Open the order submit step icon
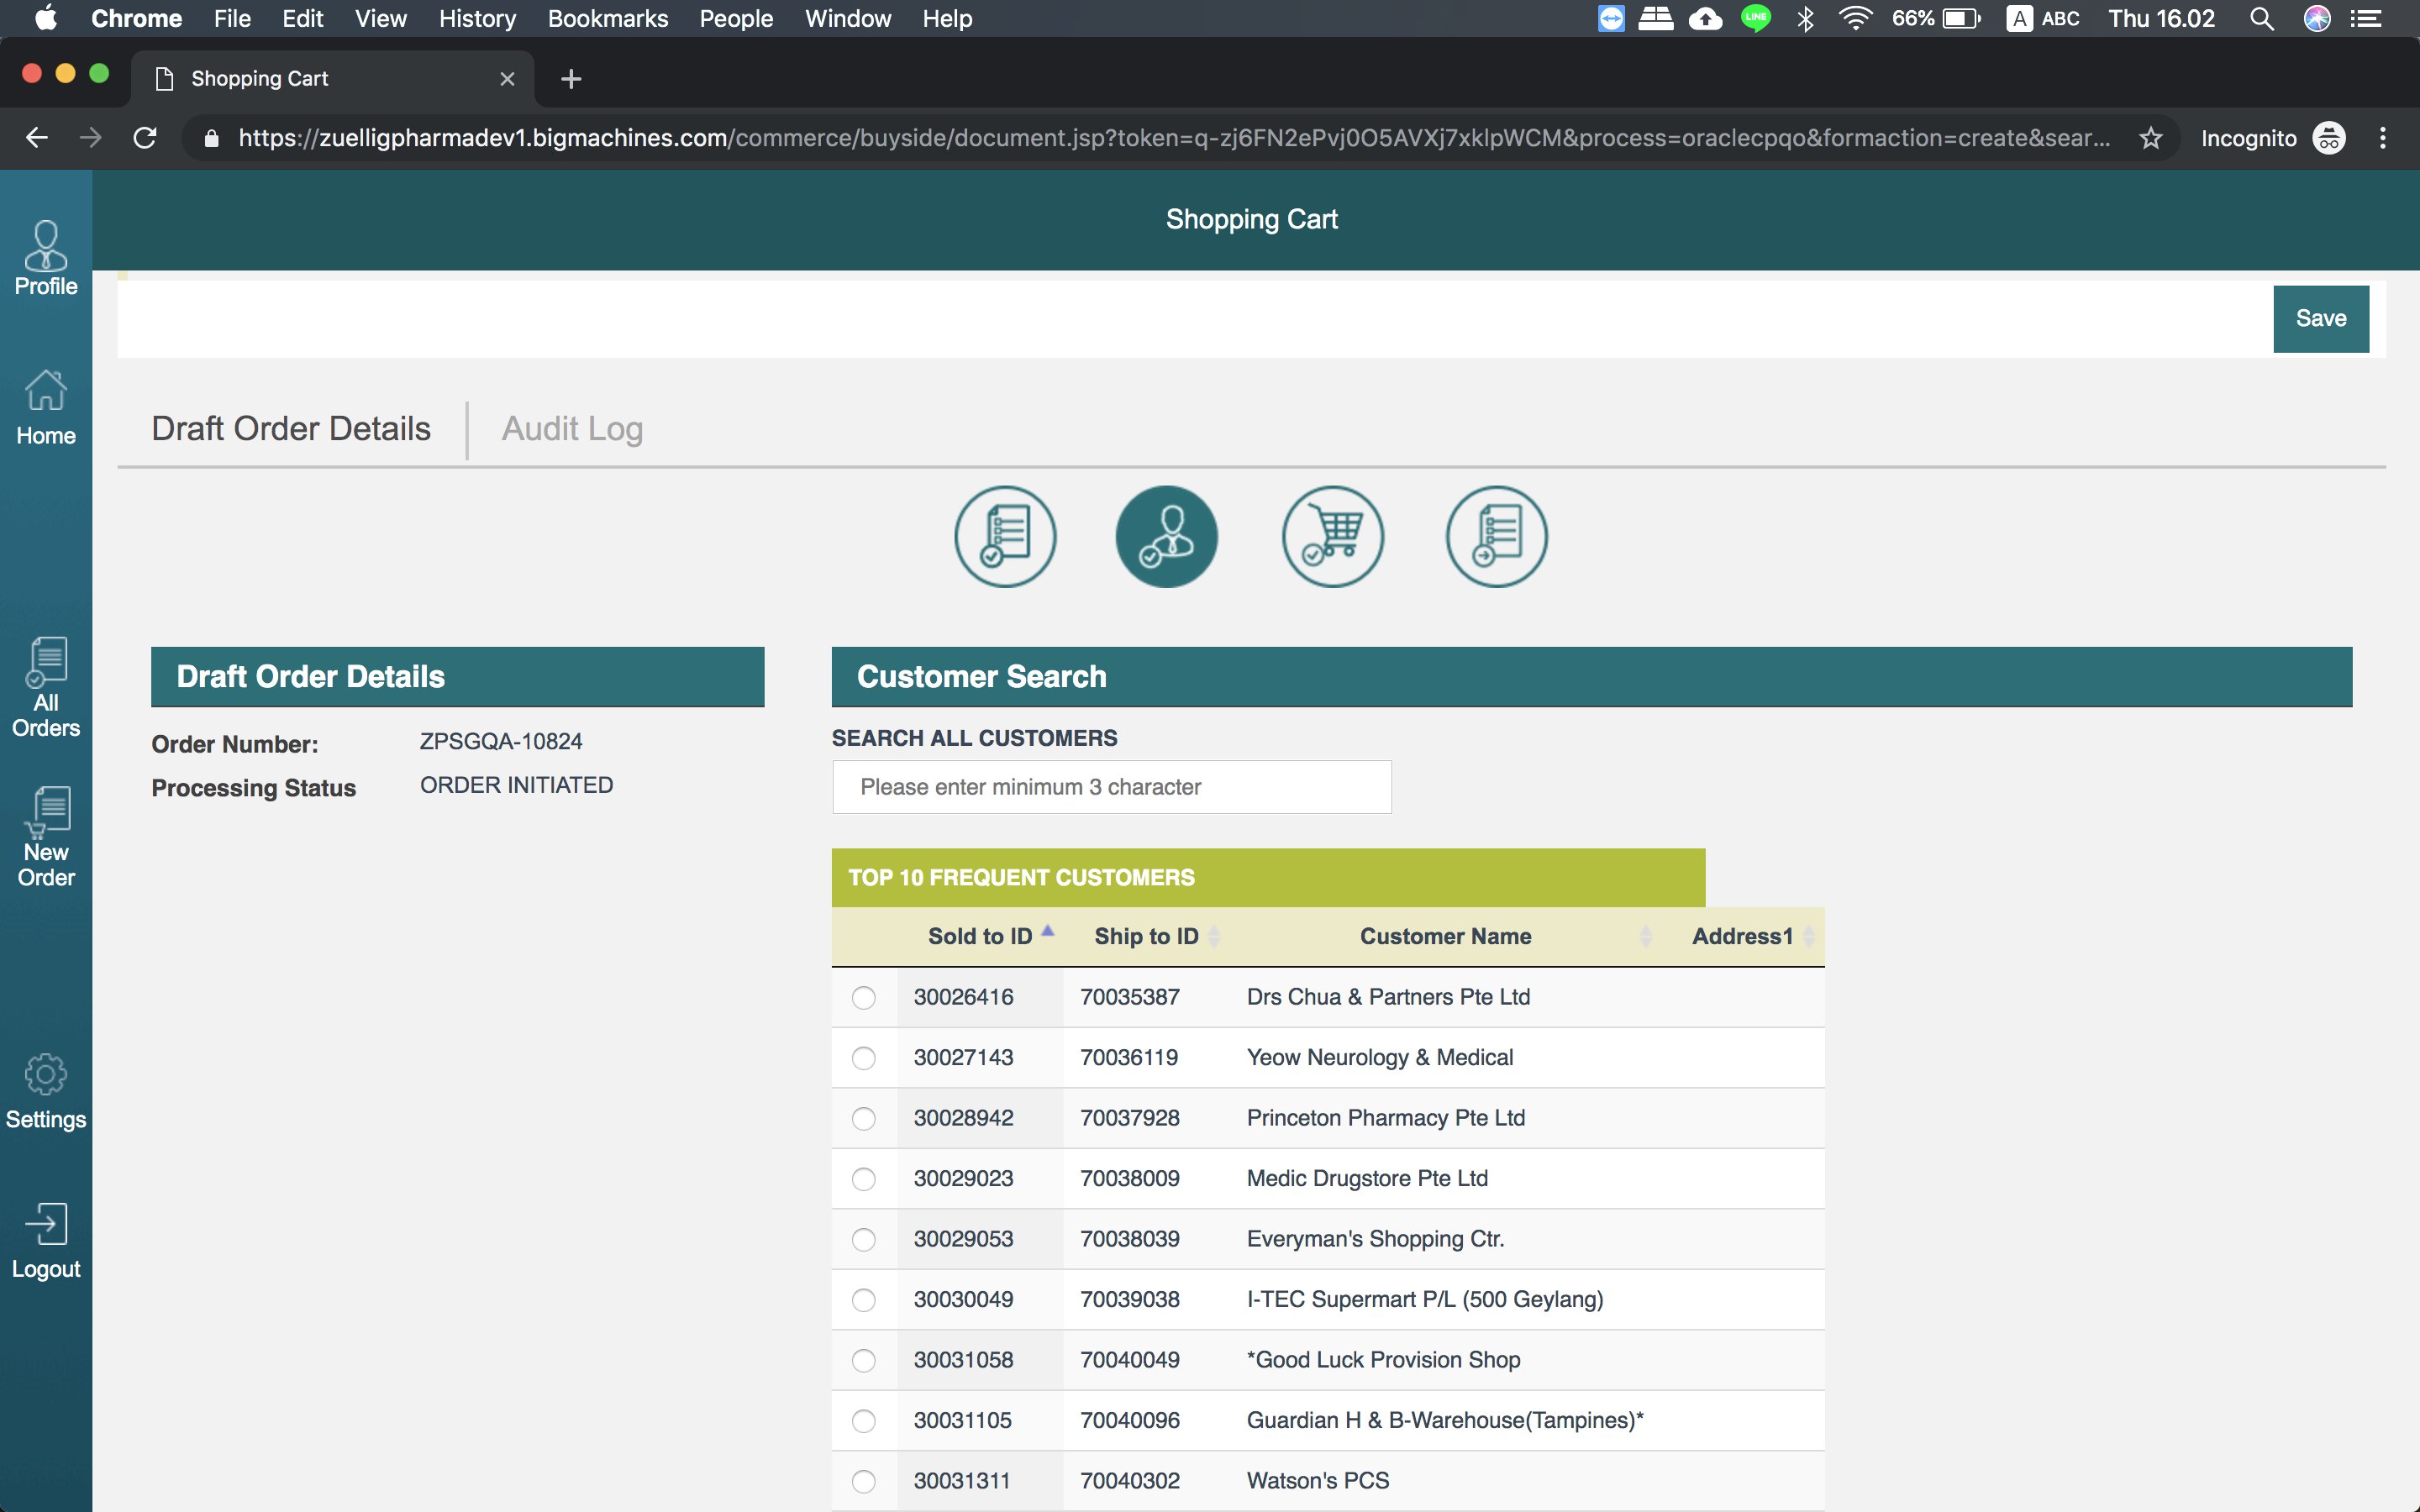2420x1512 pixels. [1497, 537]
